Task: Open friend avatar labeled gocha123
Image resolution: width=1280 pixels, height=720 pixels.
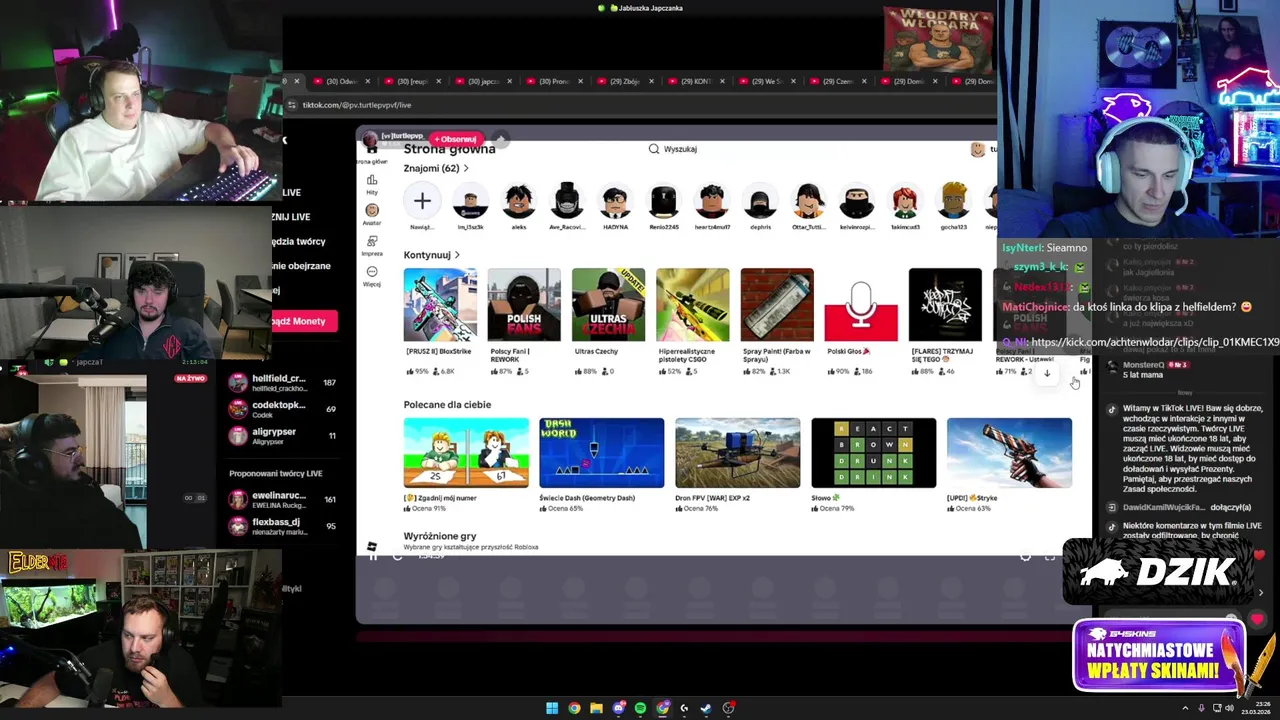Action: (954, 201)
